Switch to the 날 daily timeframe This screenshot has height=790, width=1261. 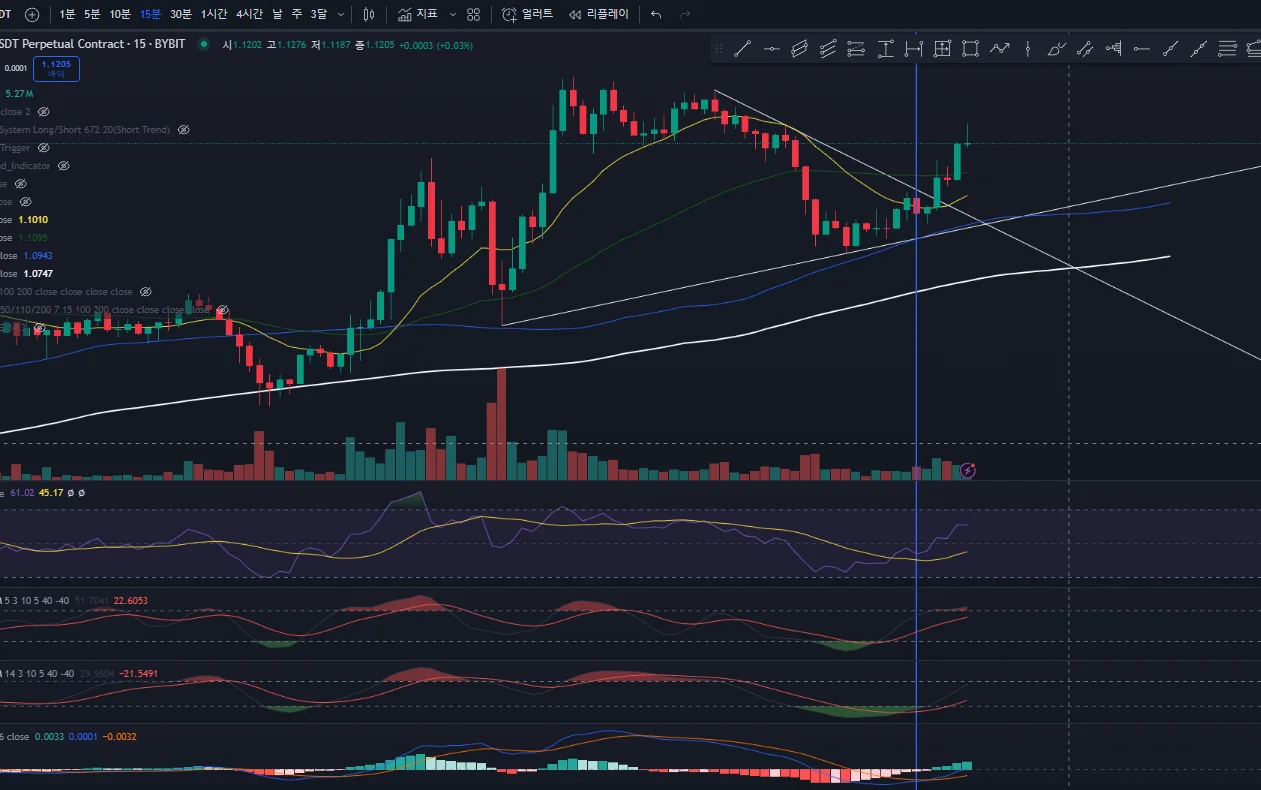coord(277,14)
